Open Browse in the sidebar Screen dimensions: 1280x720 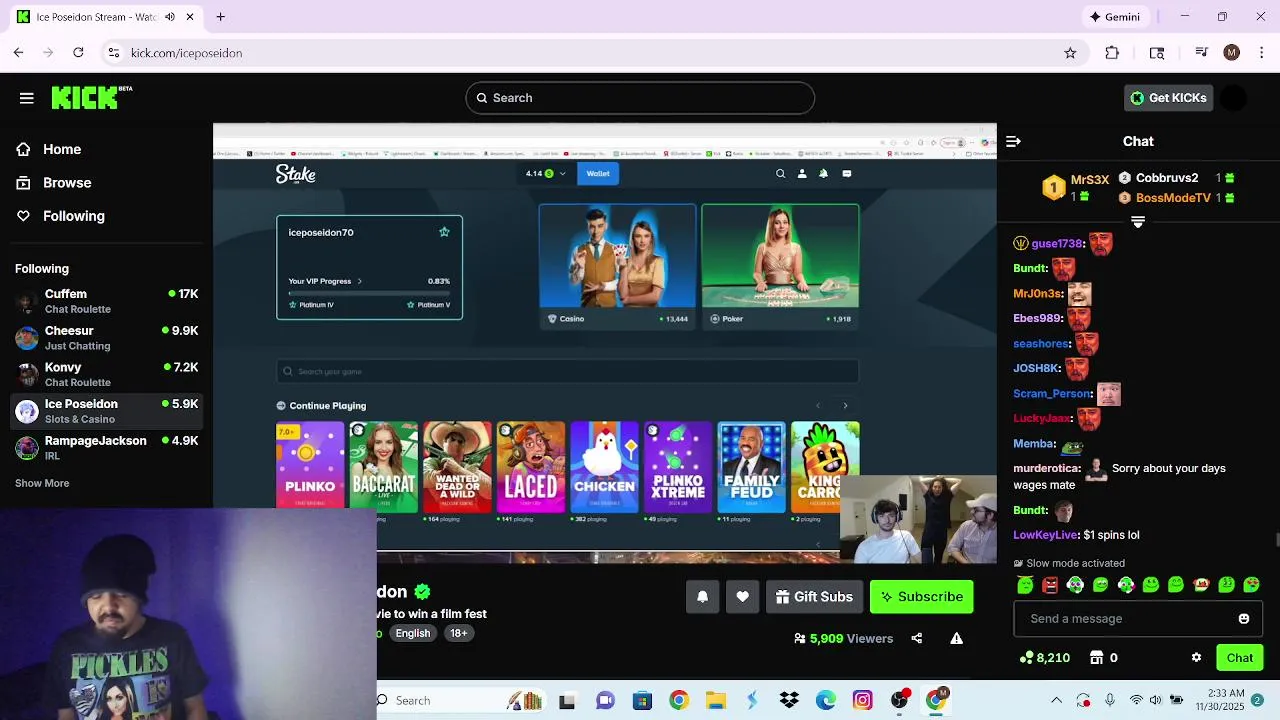(55, 183)
